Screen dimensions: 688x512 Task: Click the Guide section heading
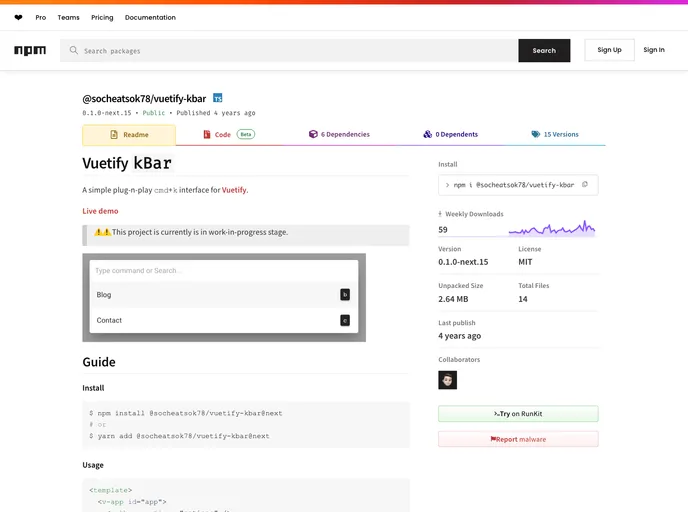99,362
